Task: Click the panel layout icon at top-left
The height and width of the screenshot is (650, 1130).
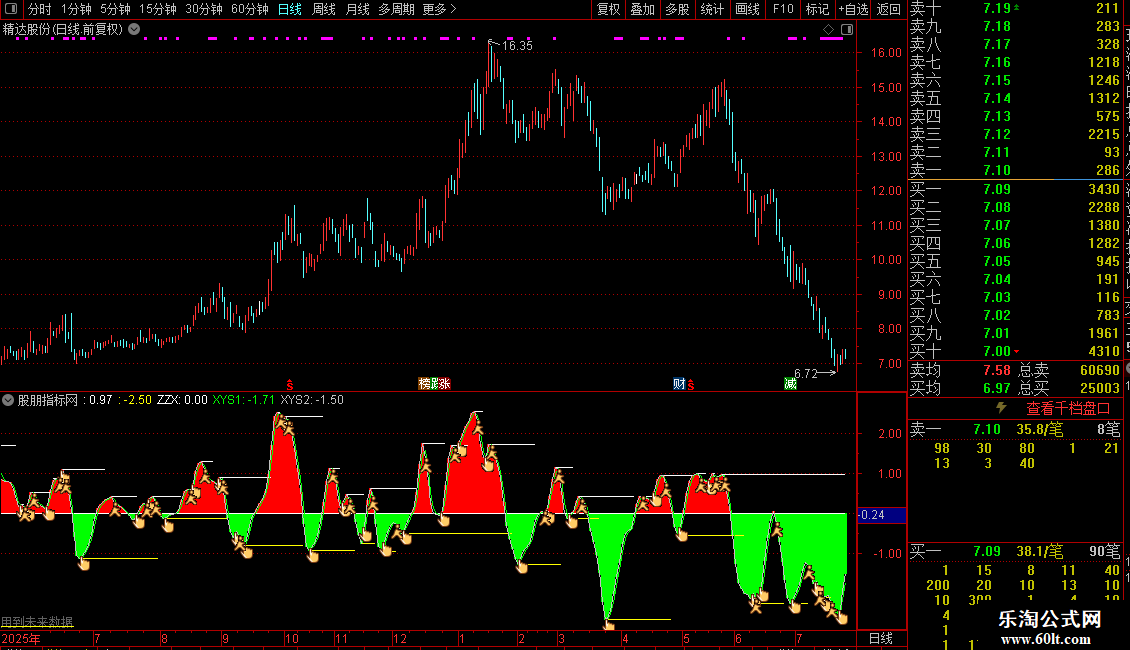Action: [x=11, y=9]
